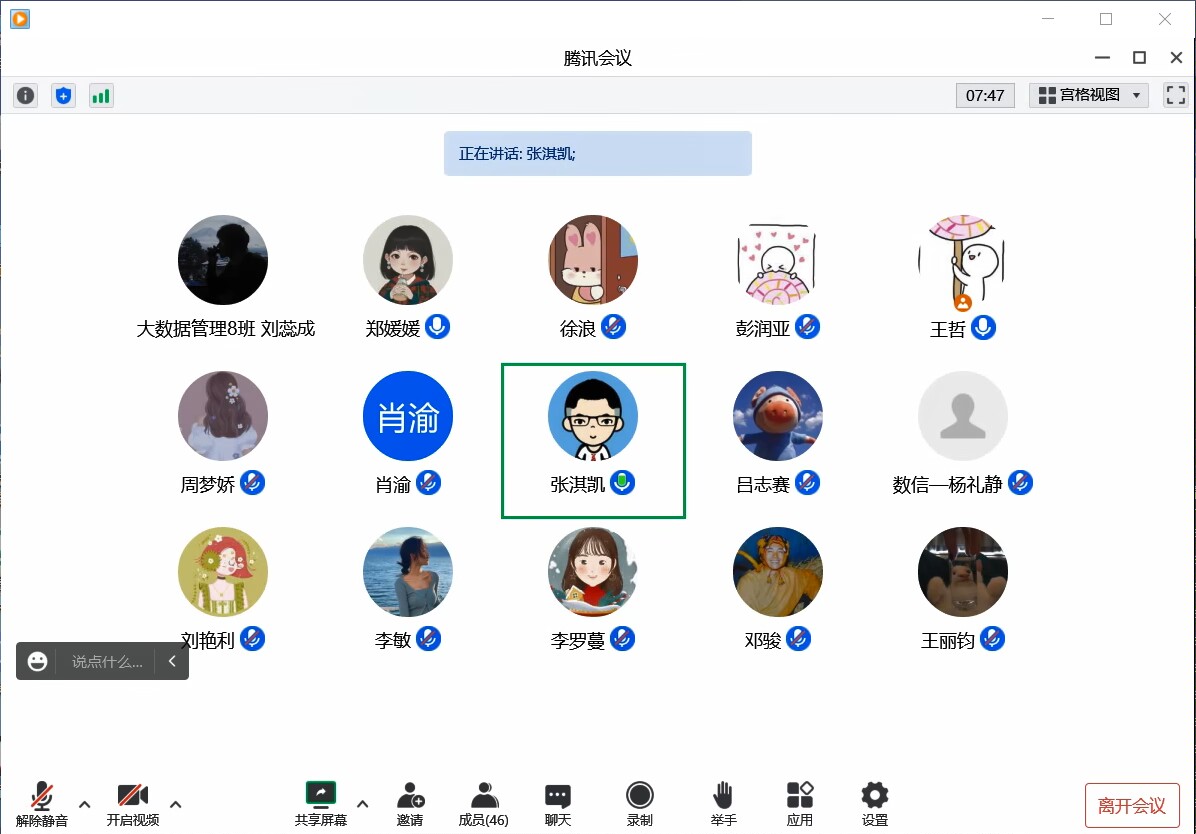
Task: Open emoji picker in chat bar
Action: click(x=37, y=662)
